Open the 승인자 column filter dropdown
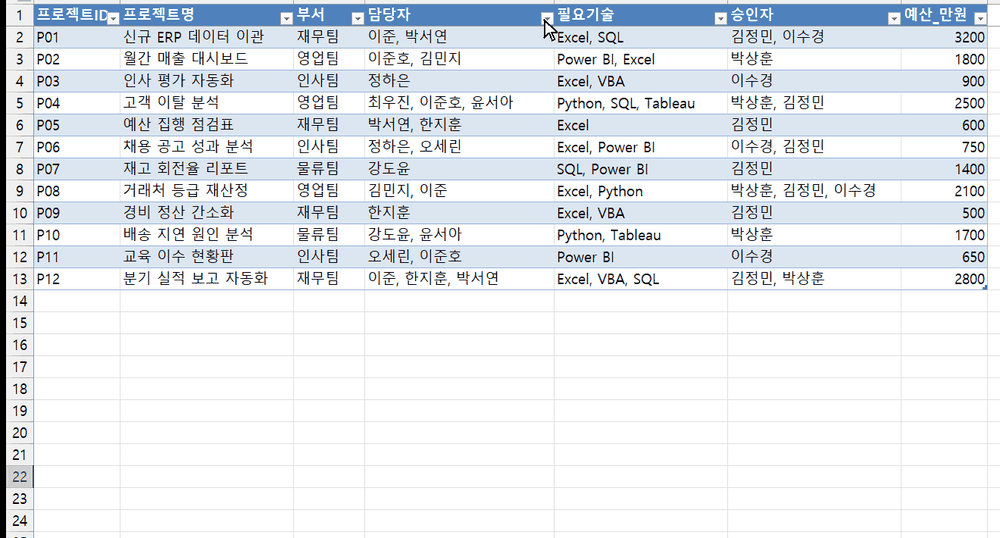This screenshot has height=538, width=1000. tap(894, 18)
